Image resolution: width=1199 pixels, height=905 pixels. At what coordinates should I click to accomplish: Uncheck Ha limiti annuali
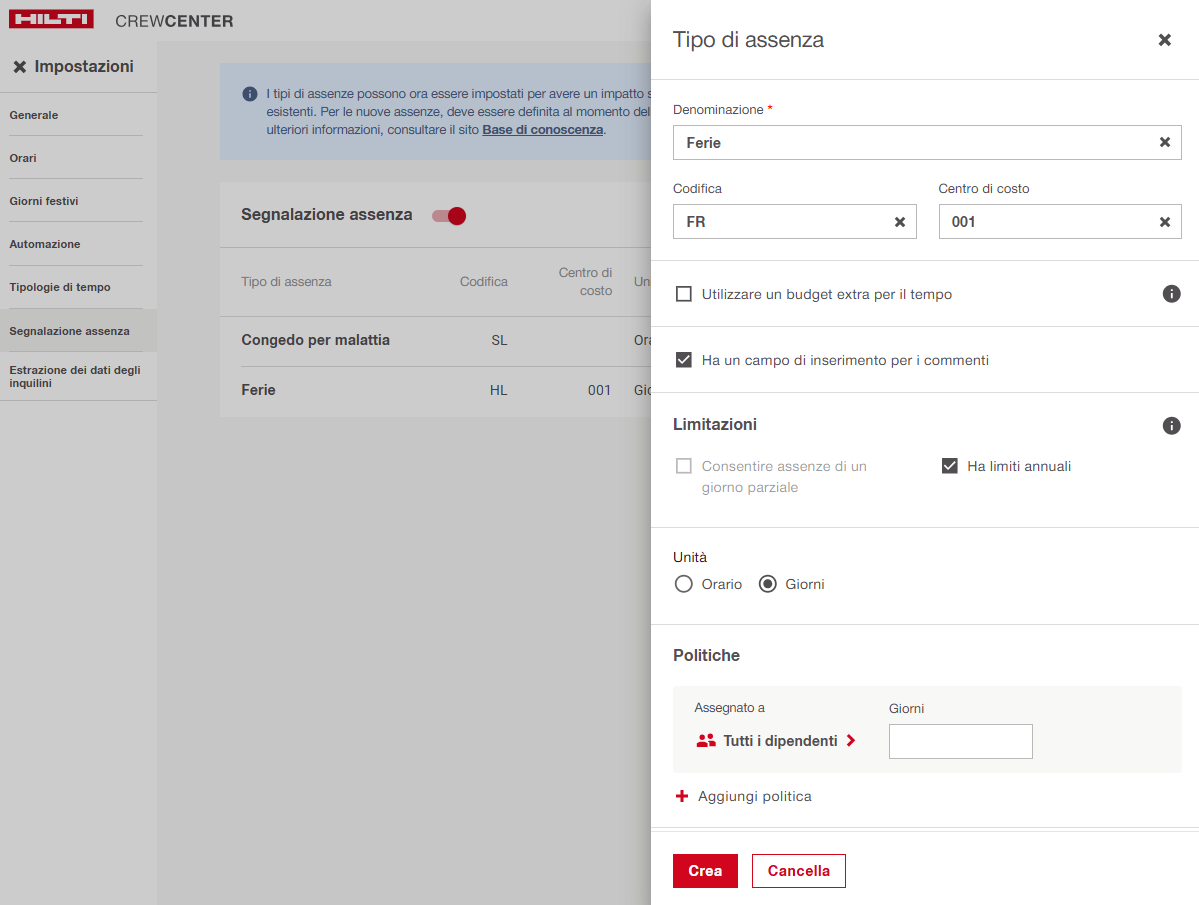(950, 466)
